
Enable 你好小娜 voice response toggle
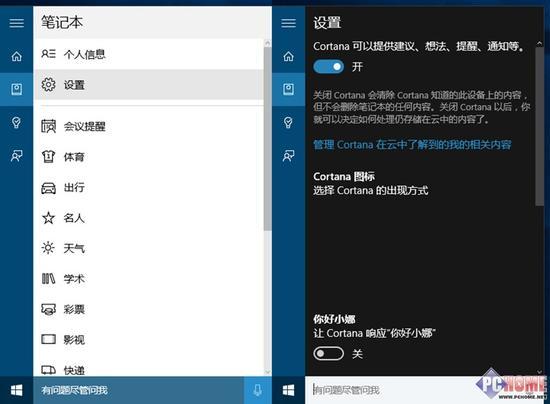coord(329,354)
